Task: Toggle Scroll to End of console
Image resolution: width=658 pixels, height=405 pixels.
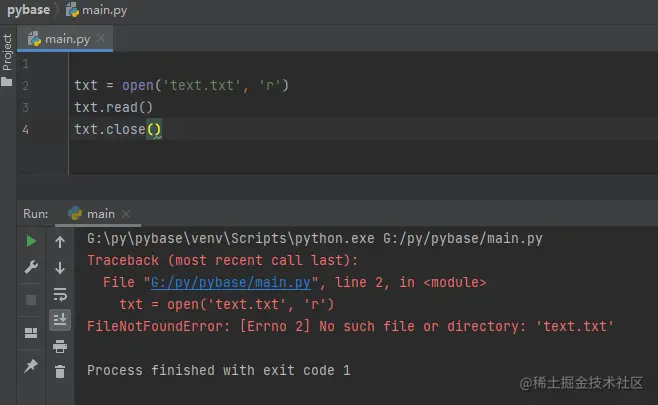Action: coord(60,320)
